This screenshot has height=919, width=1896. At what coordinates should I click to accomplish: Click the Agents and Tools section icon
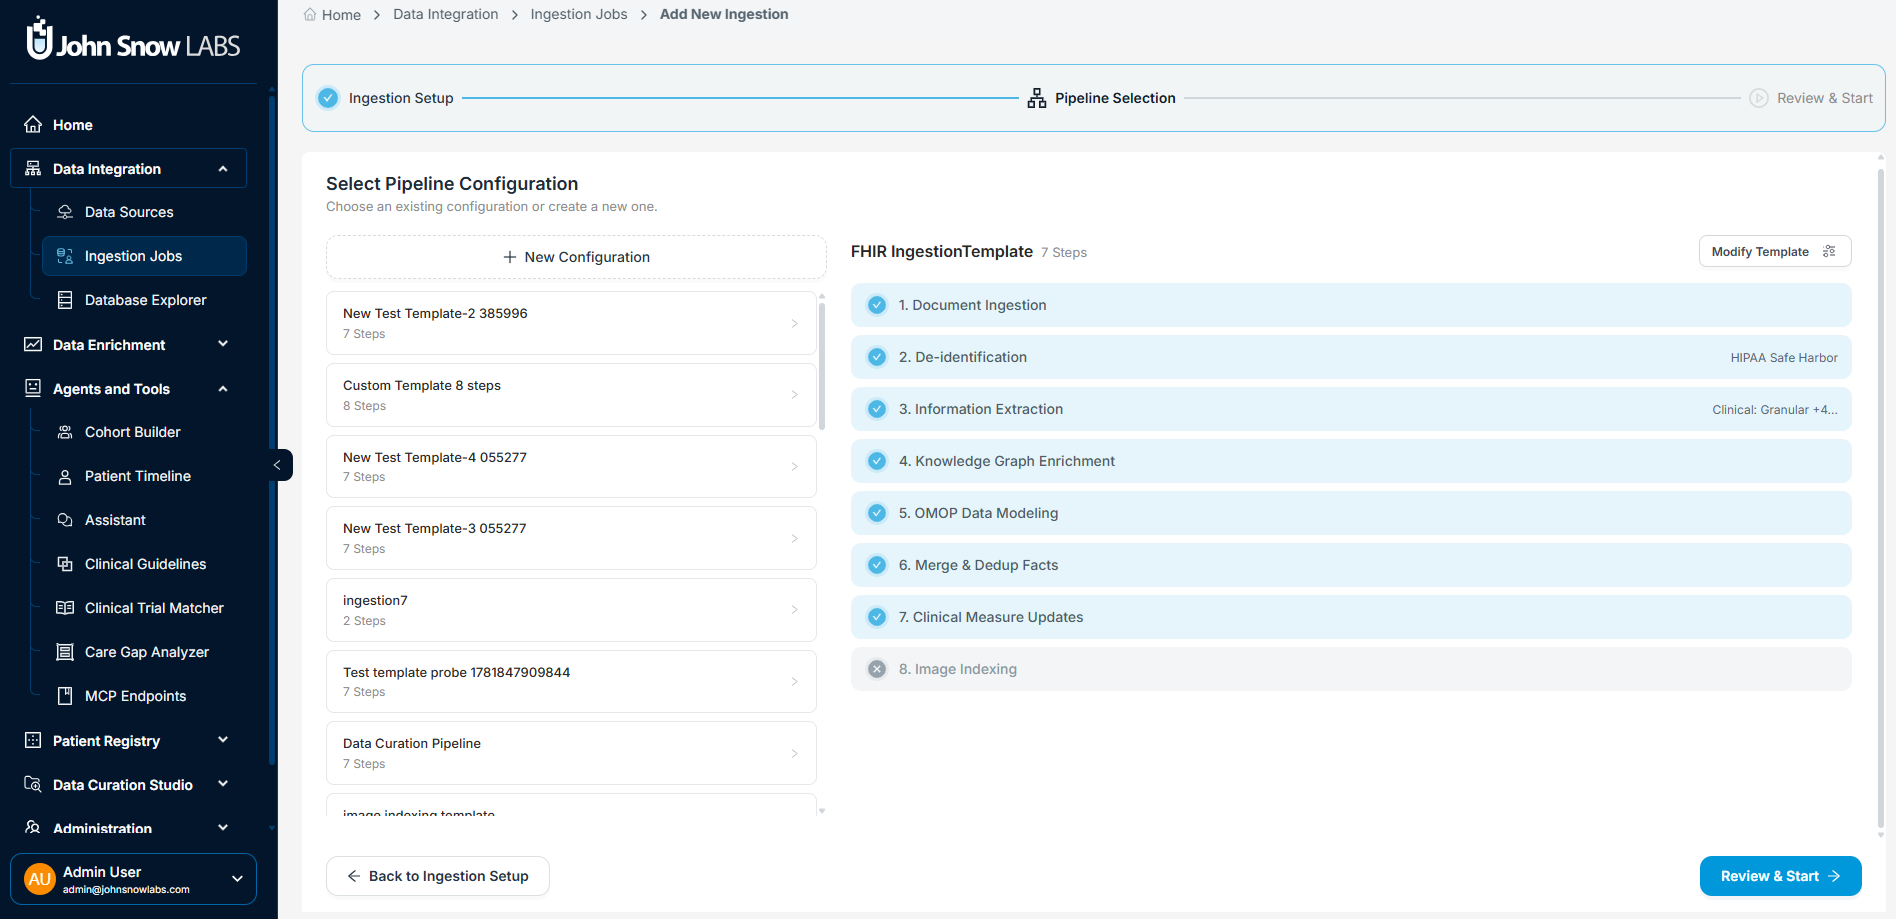pos(33,388)
